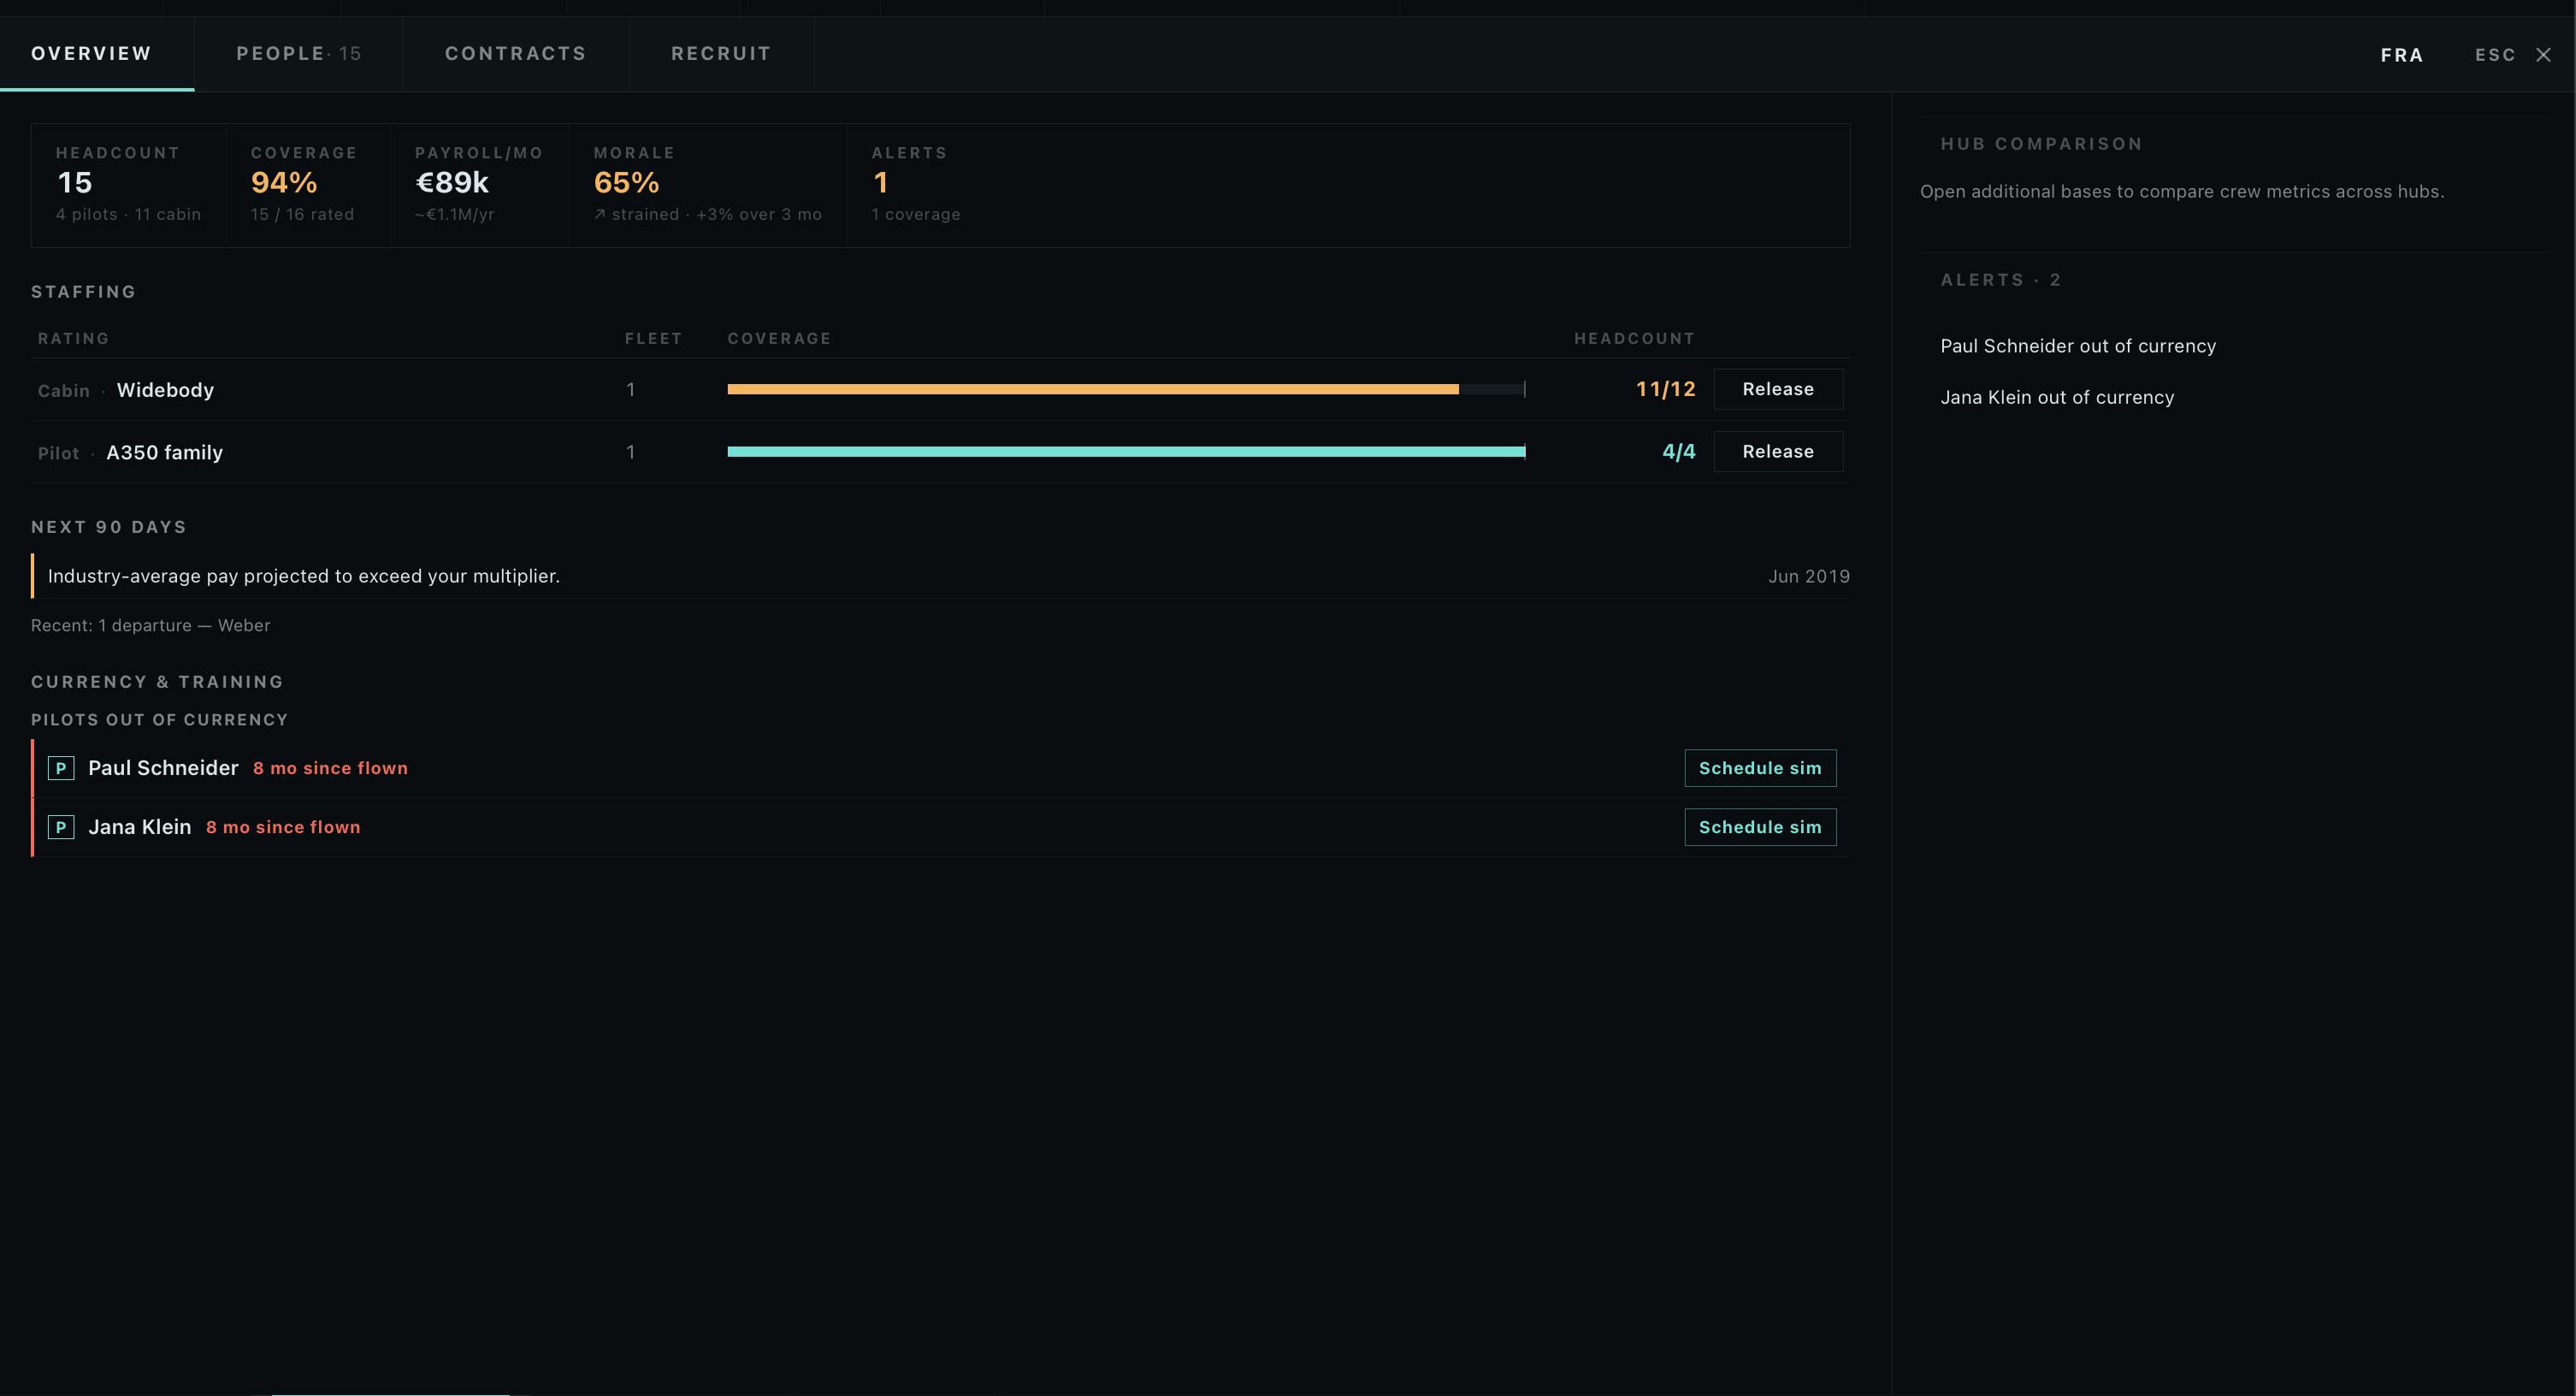Click the 11/12 headcount value

click(1665, 389)
